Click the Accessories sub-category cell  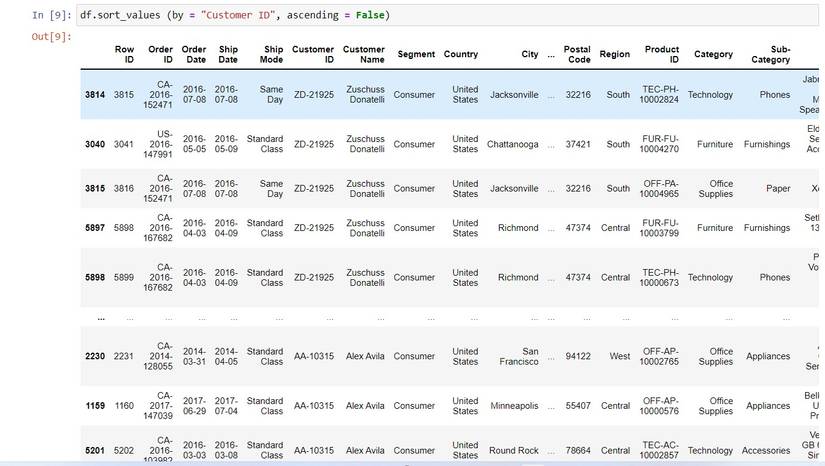click(766, 450)
